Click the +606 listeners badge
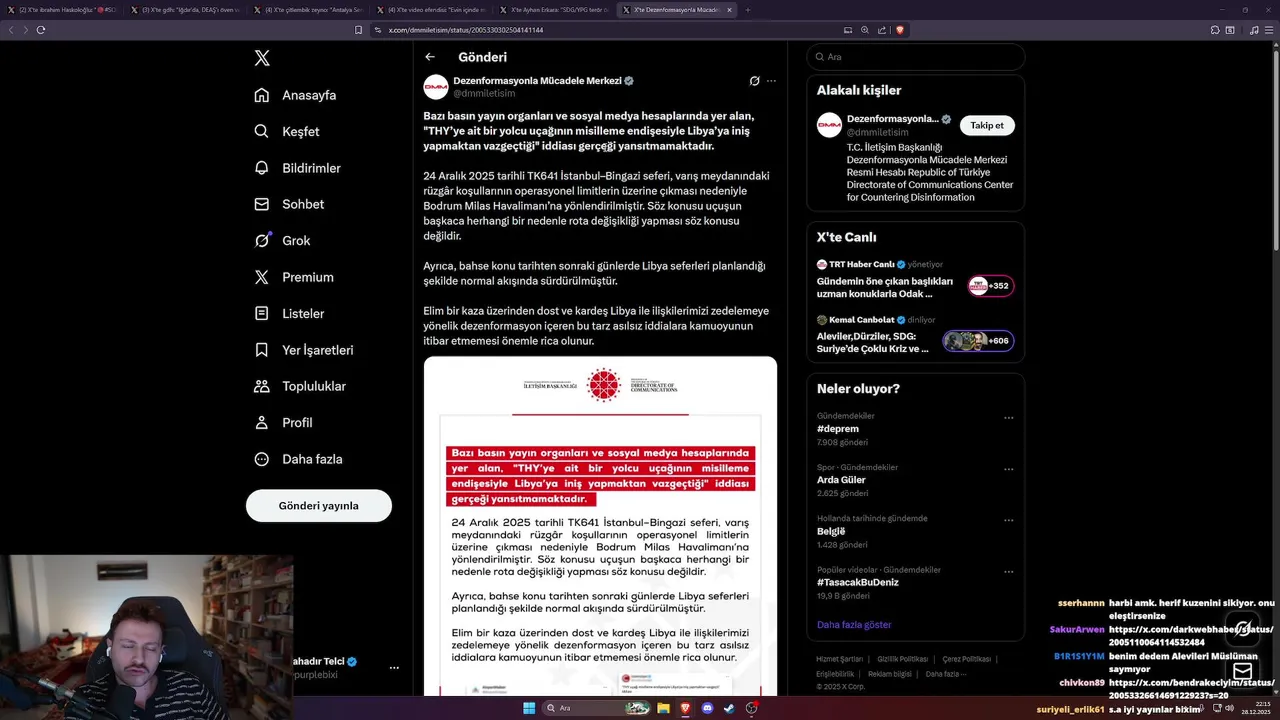Viewport: 1280px width, 720px height. [x=979, y=341]
